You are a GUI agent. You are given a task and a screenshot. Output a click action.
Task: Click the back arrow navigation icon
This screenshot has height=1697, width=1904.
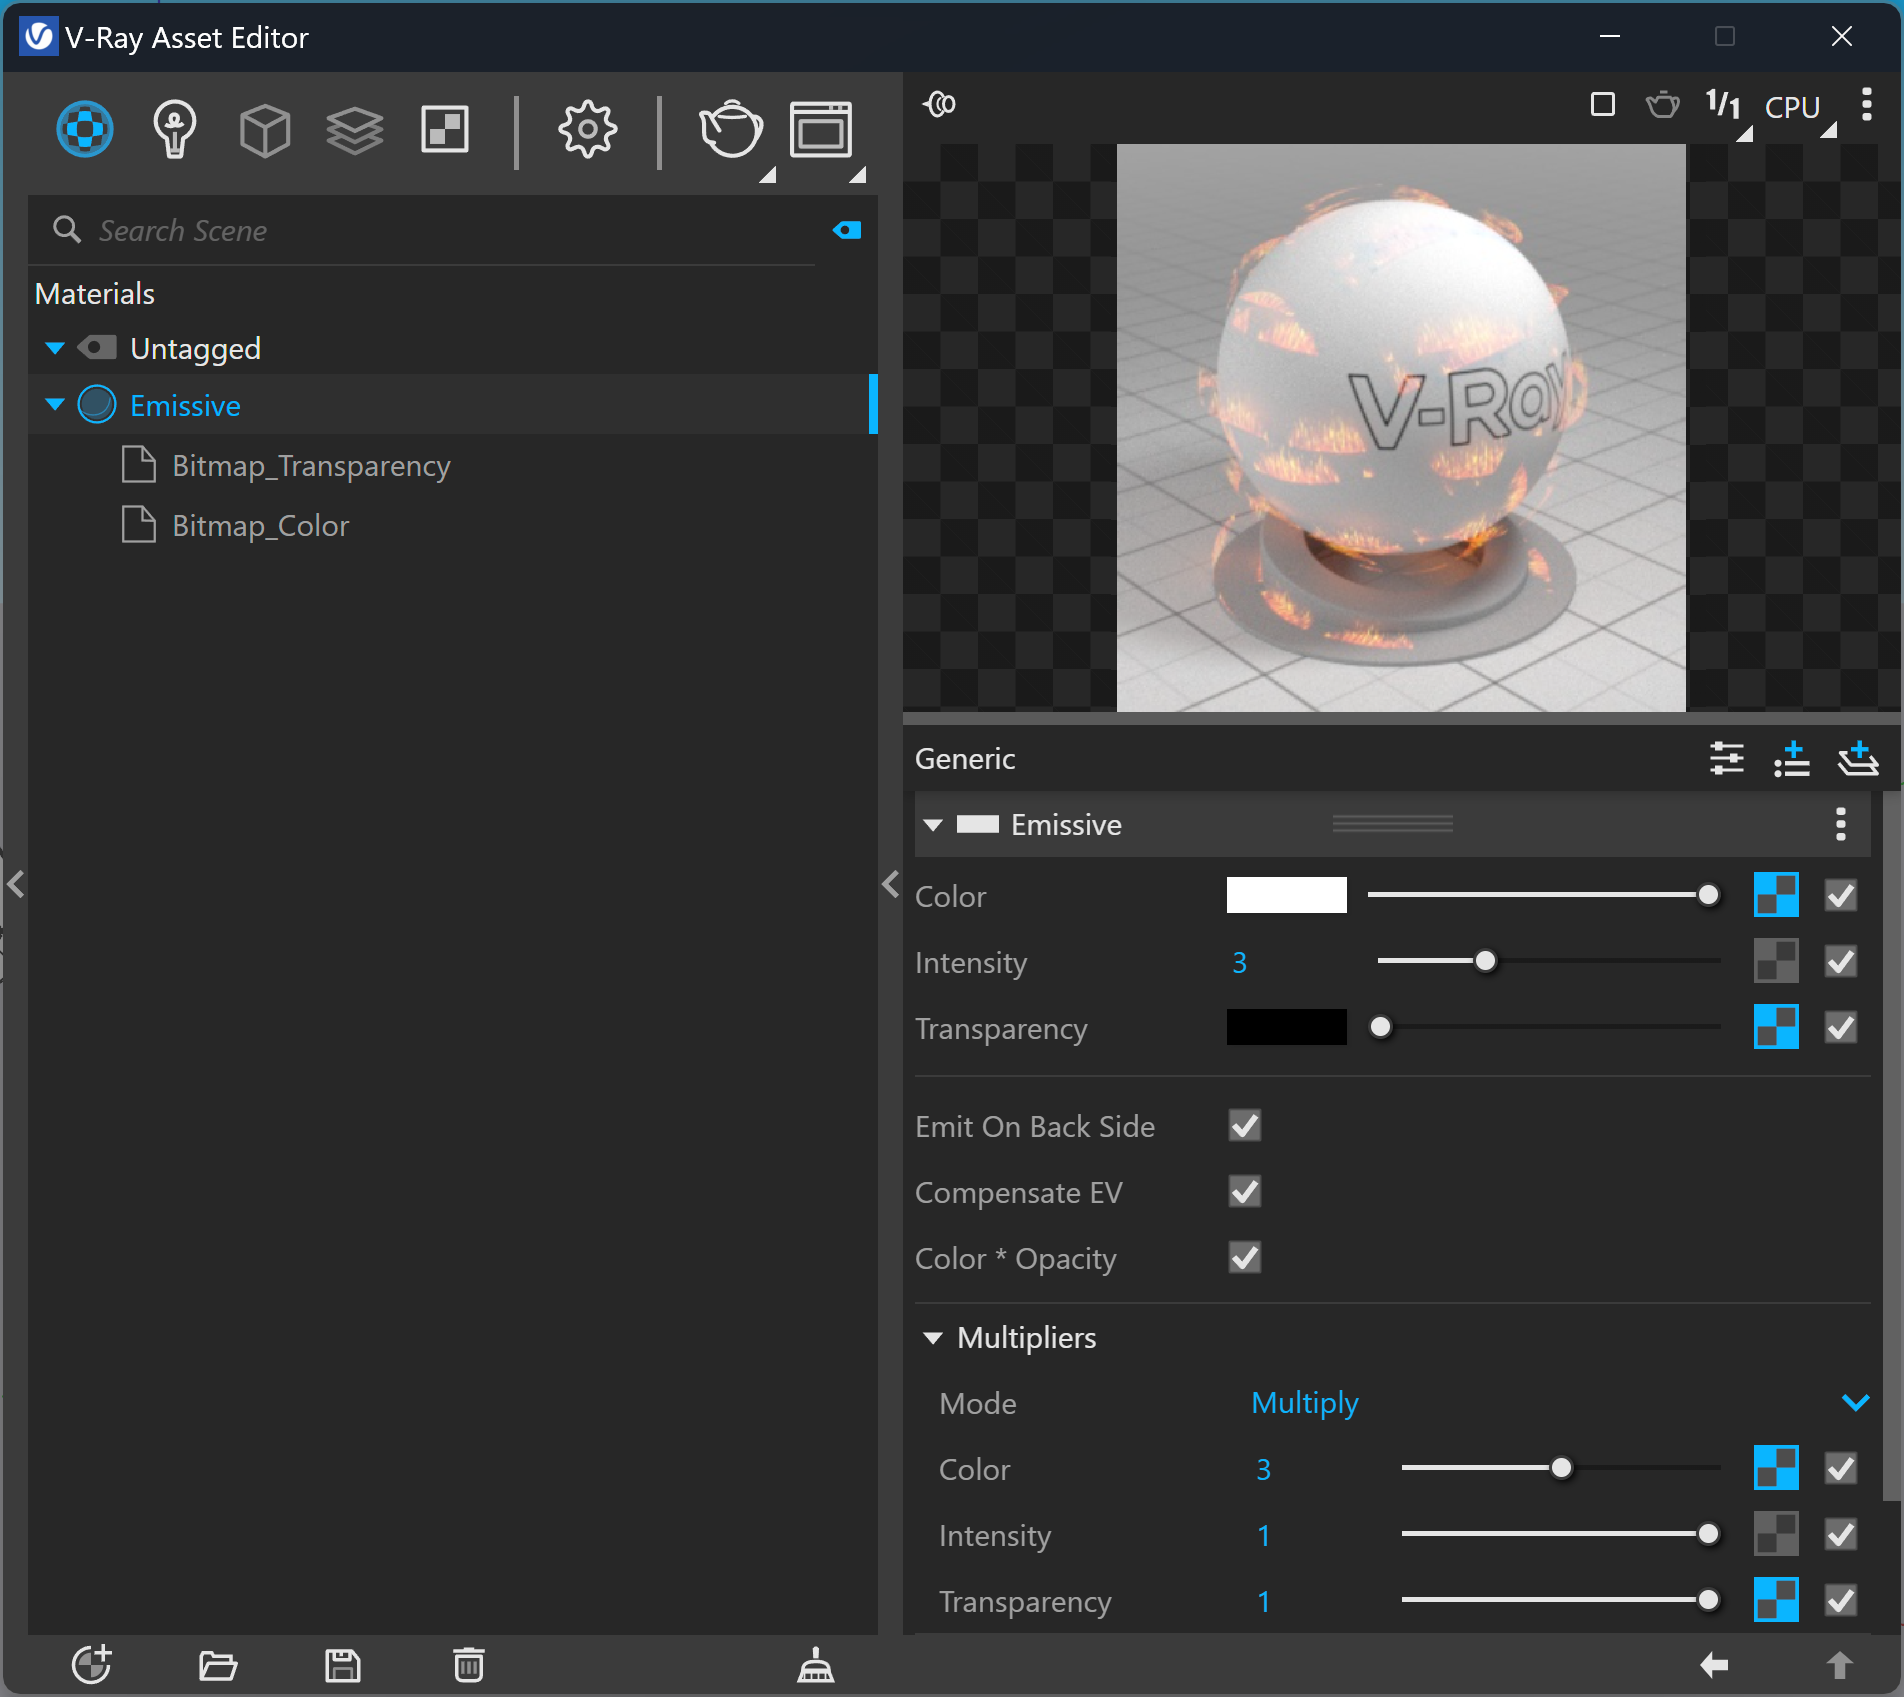[1714, 1666]
